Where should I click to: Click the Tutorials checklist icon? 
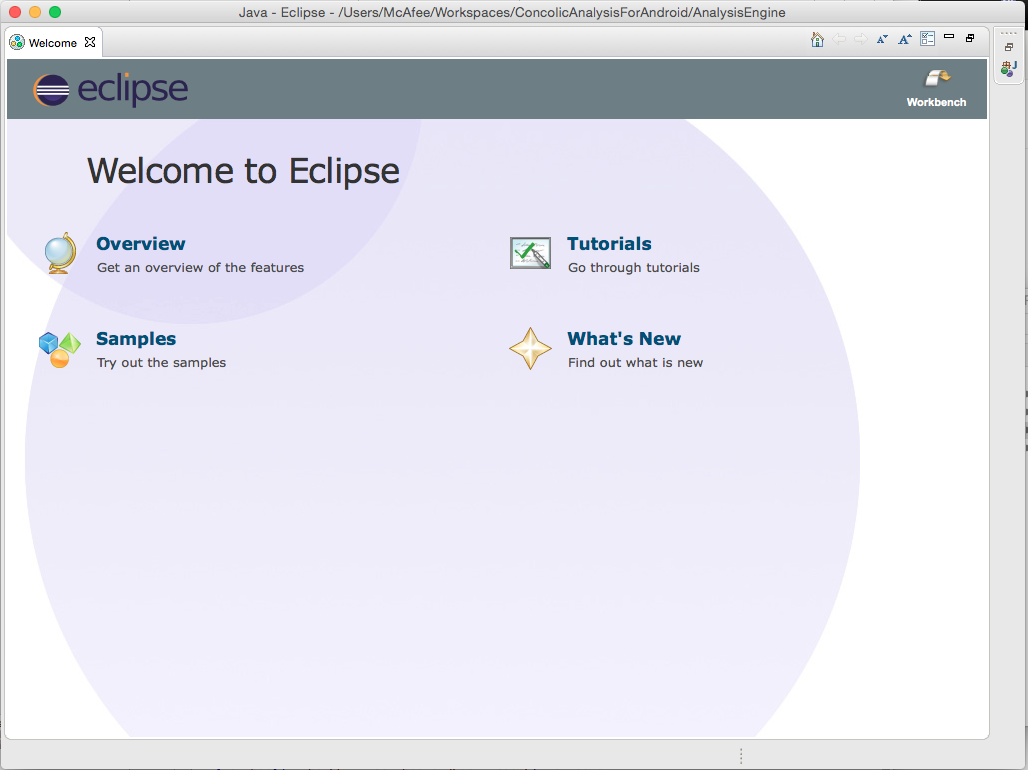(x=530, y=253)
